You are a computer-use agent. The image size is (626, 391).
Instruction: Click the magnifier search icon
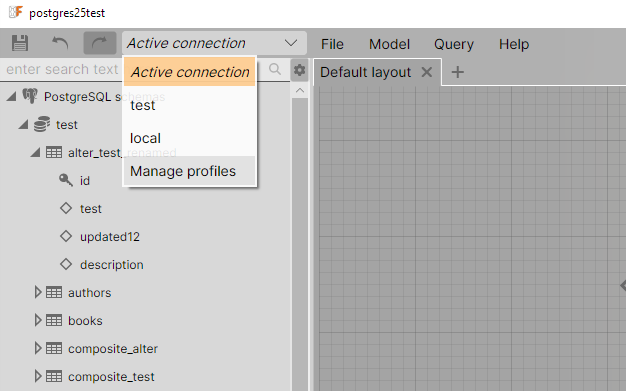[x=275, y=69]
